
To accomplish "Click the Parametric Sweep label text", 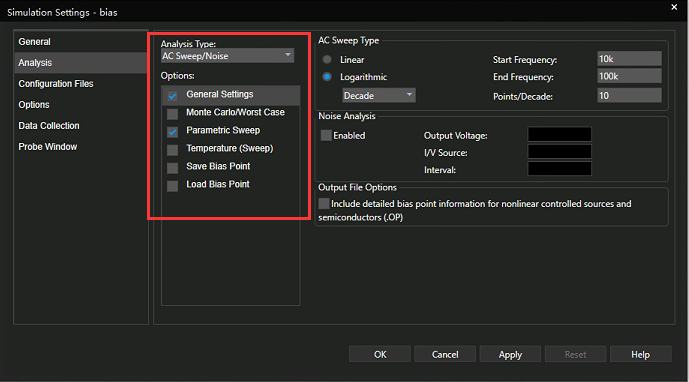I will pyautogui.click(x=223, y=131).
